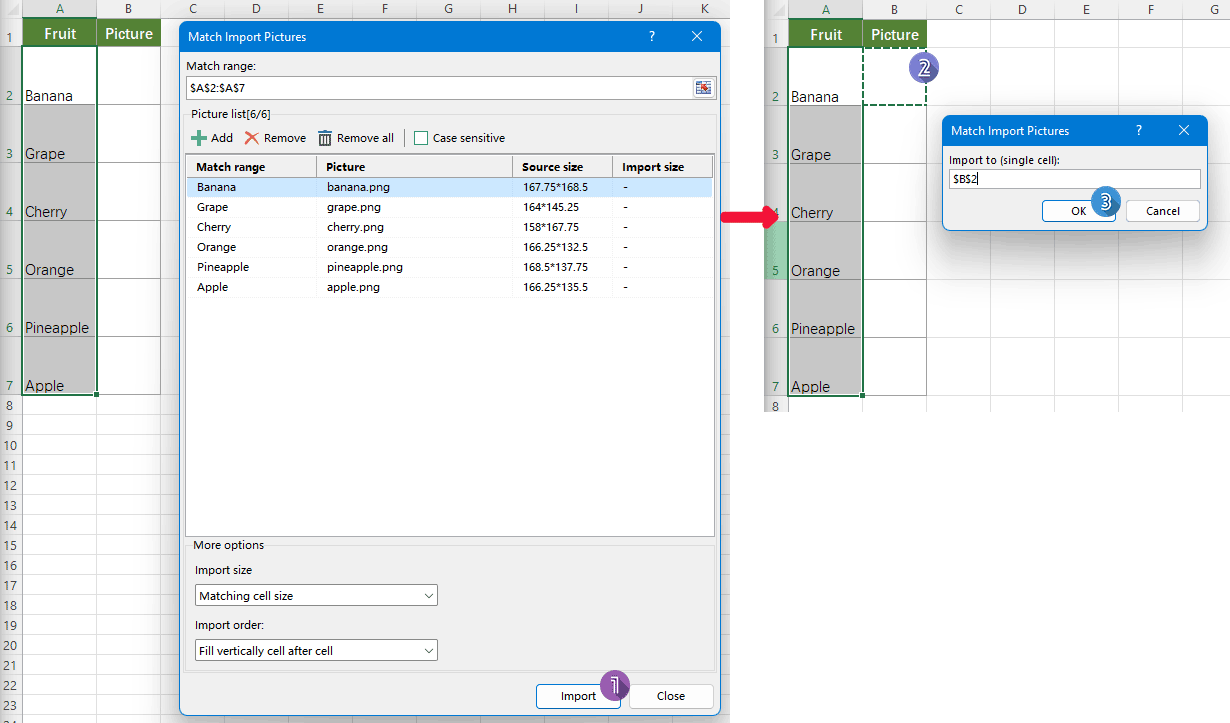1230x723 pixels.
Task: Click source size 166.25*135.5 value
Action: tap(555, 287)
